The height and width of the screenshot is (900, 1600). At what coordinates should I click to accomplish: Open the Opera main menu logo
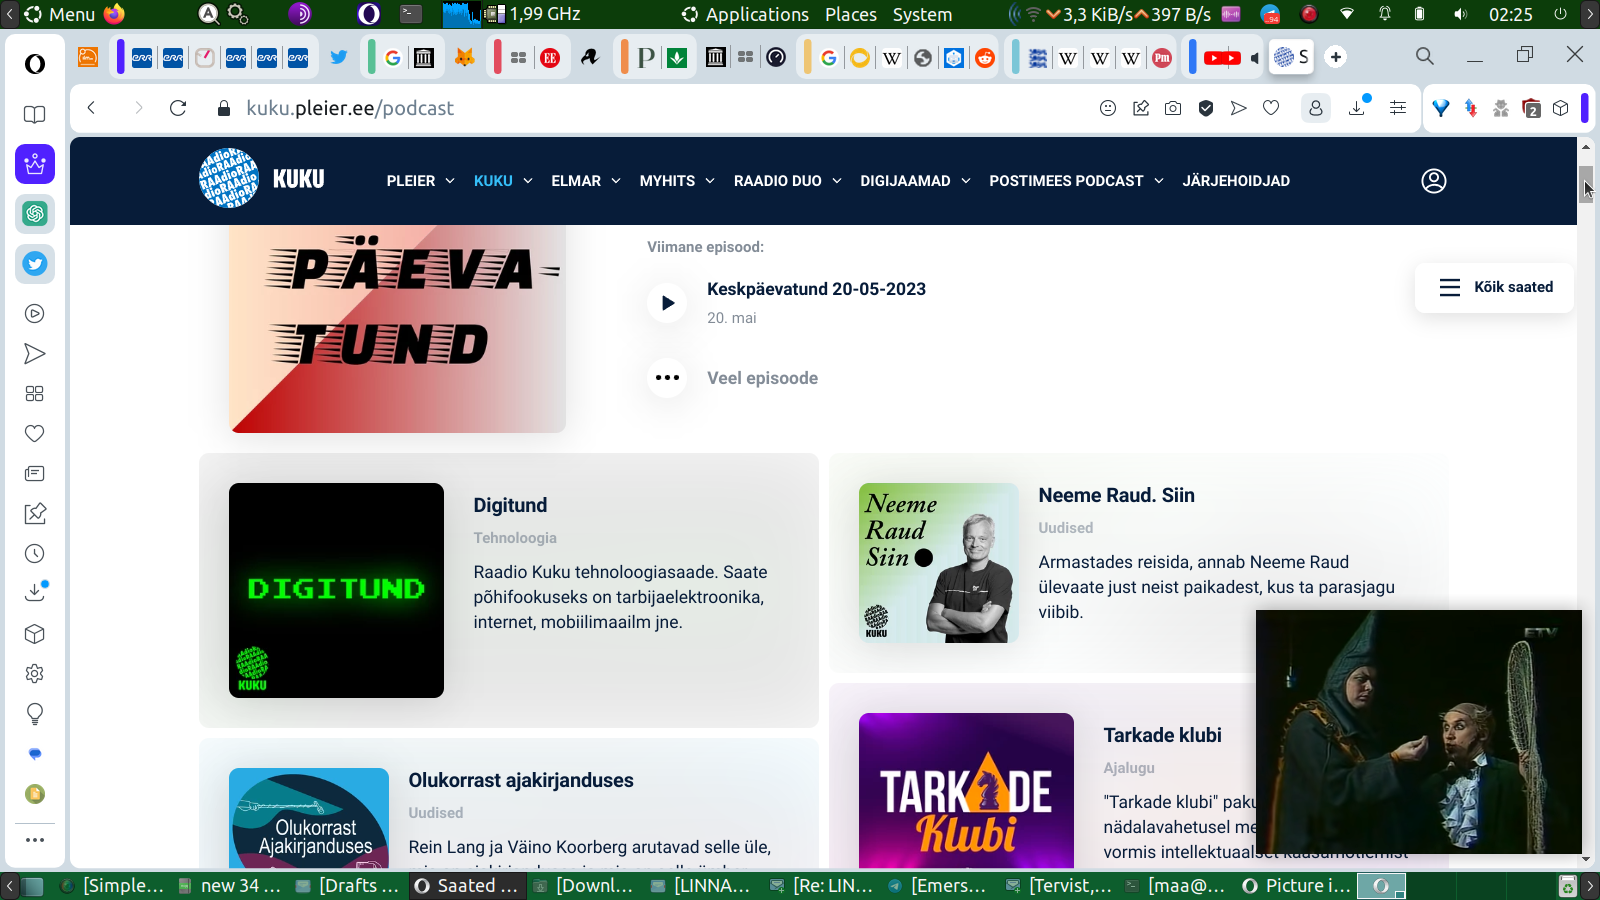click(35, 64)
